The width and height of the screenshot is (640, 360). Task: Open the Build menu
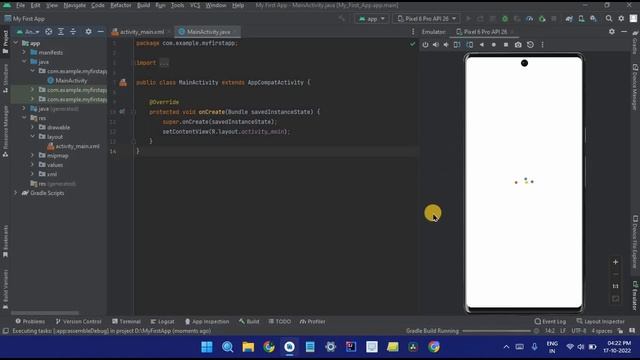143,5
